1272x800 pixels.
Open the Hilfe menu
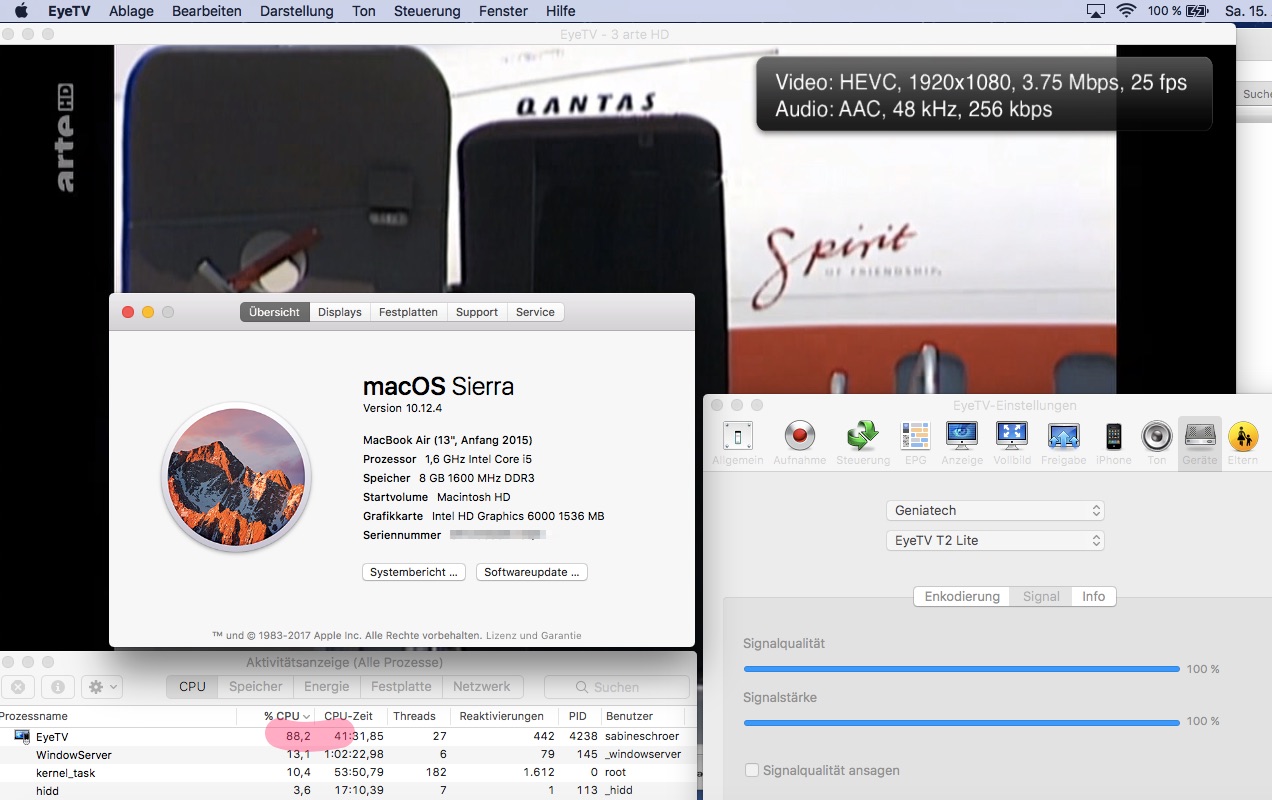(x=561, y=11)
